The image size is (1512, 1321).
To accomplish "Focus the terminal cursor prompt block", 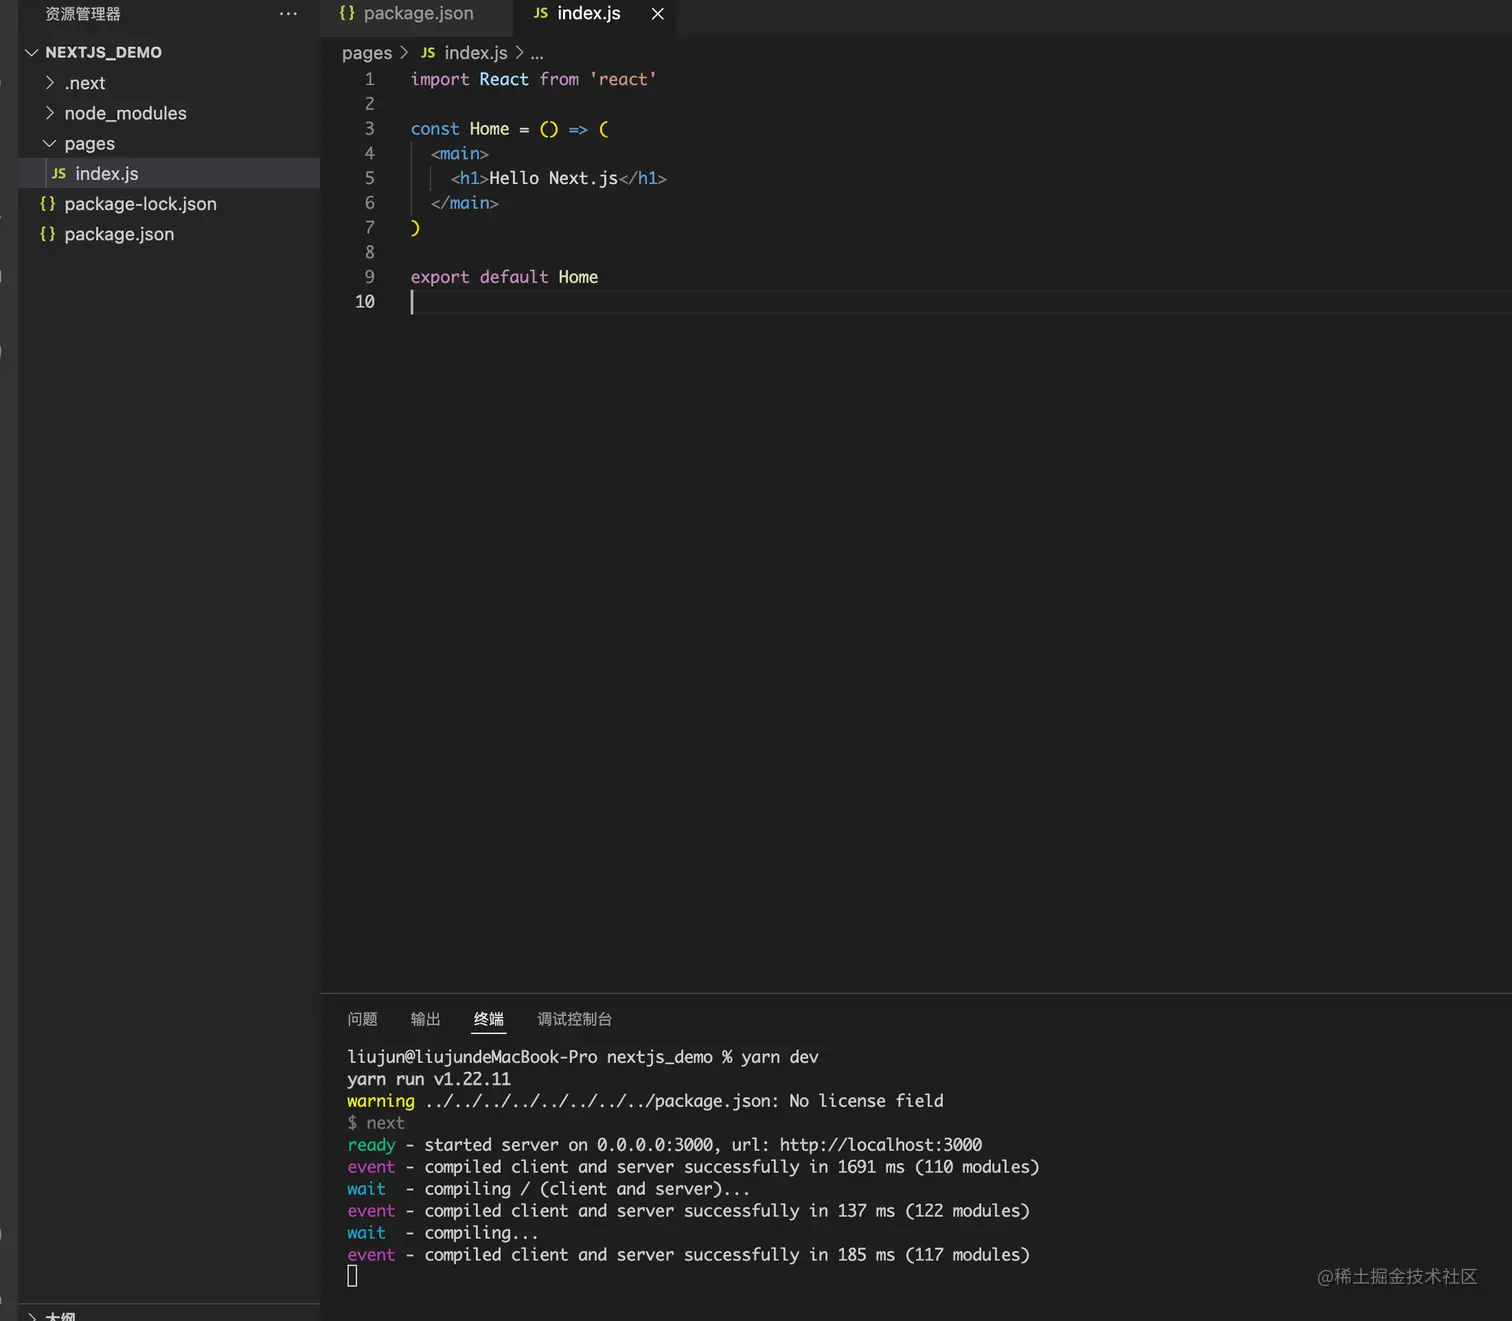I will click(x=352, y=1276).
